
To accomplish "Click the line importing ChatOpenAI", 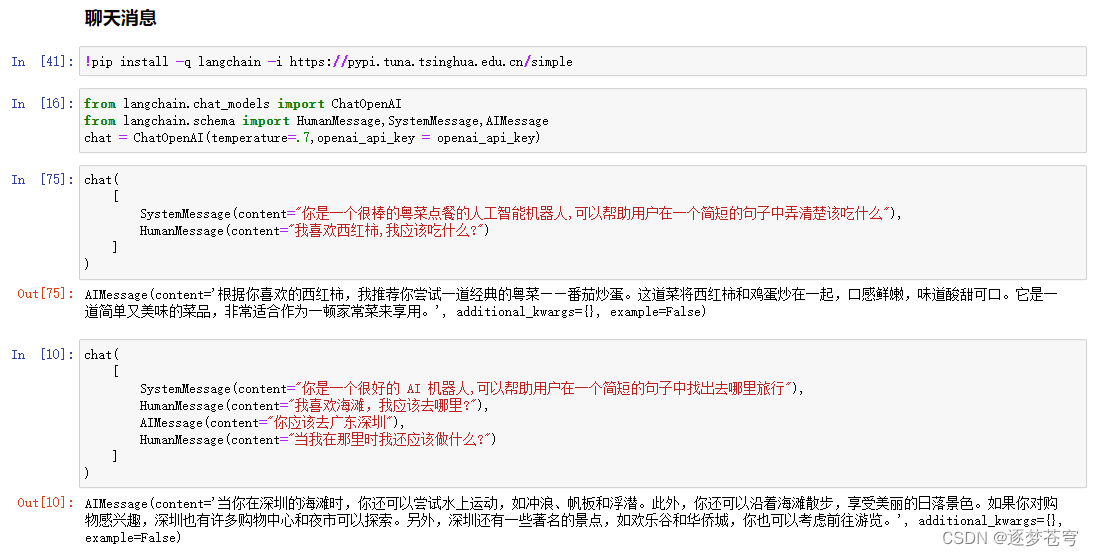I will [x=243, y=104].
